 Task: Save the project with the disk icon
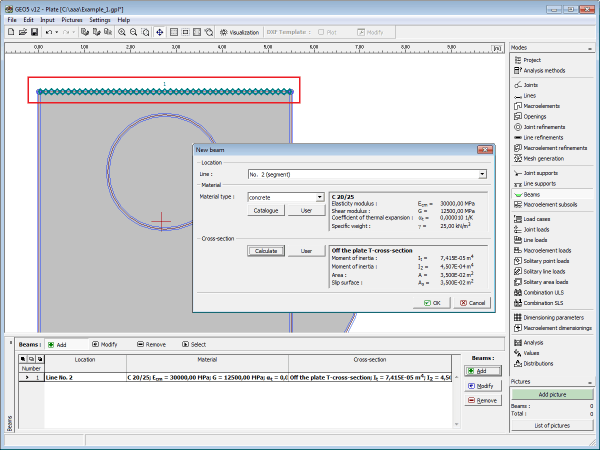coord(35,32)
